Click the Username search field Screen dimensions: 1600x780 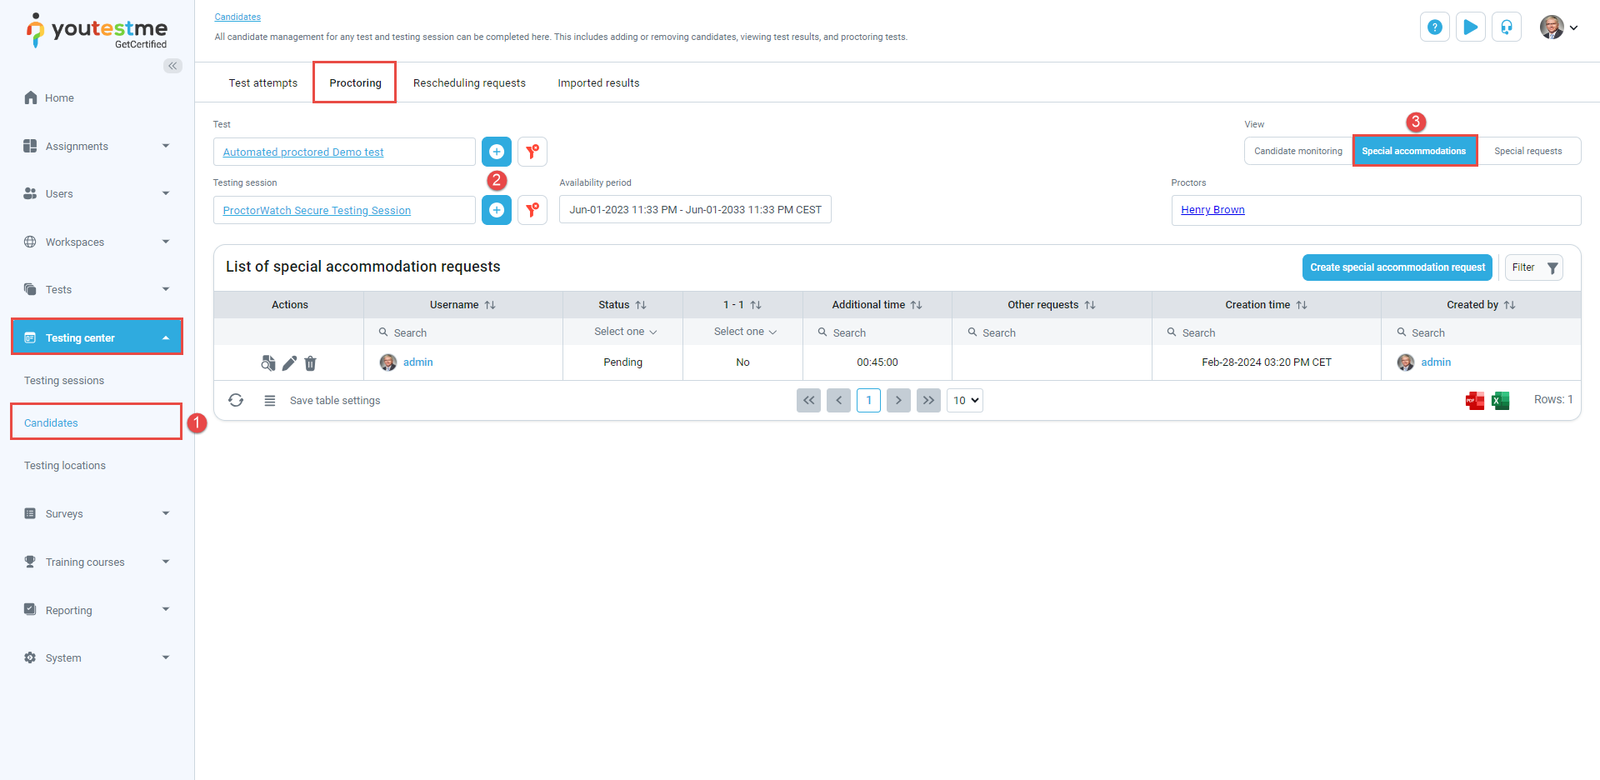coord(470,333)
